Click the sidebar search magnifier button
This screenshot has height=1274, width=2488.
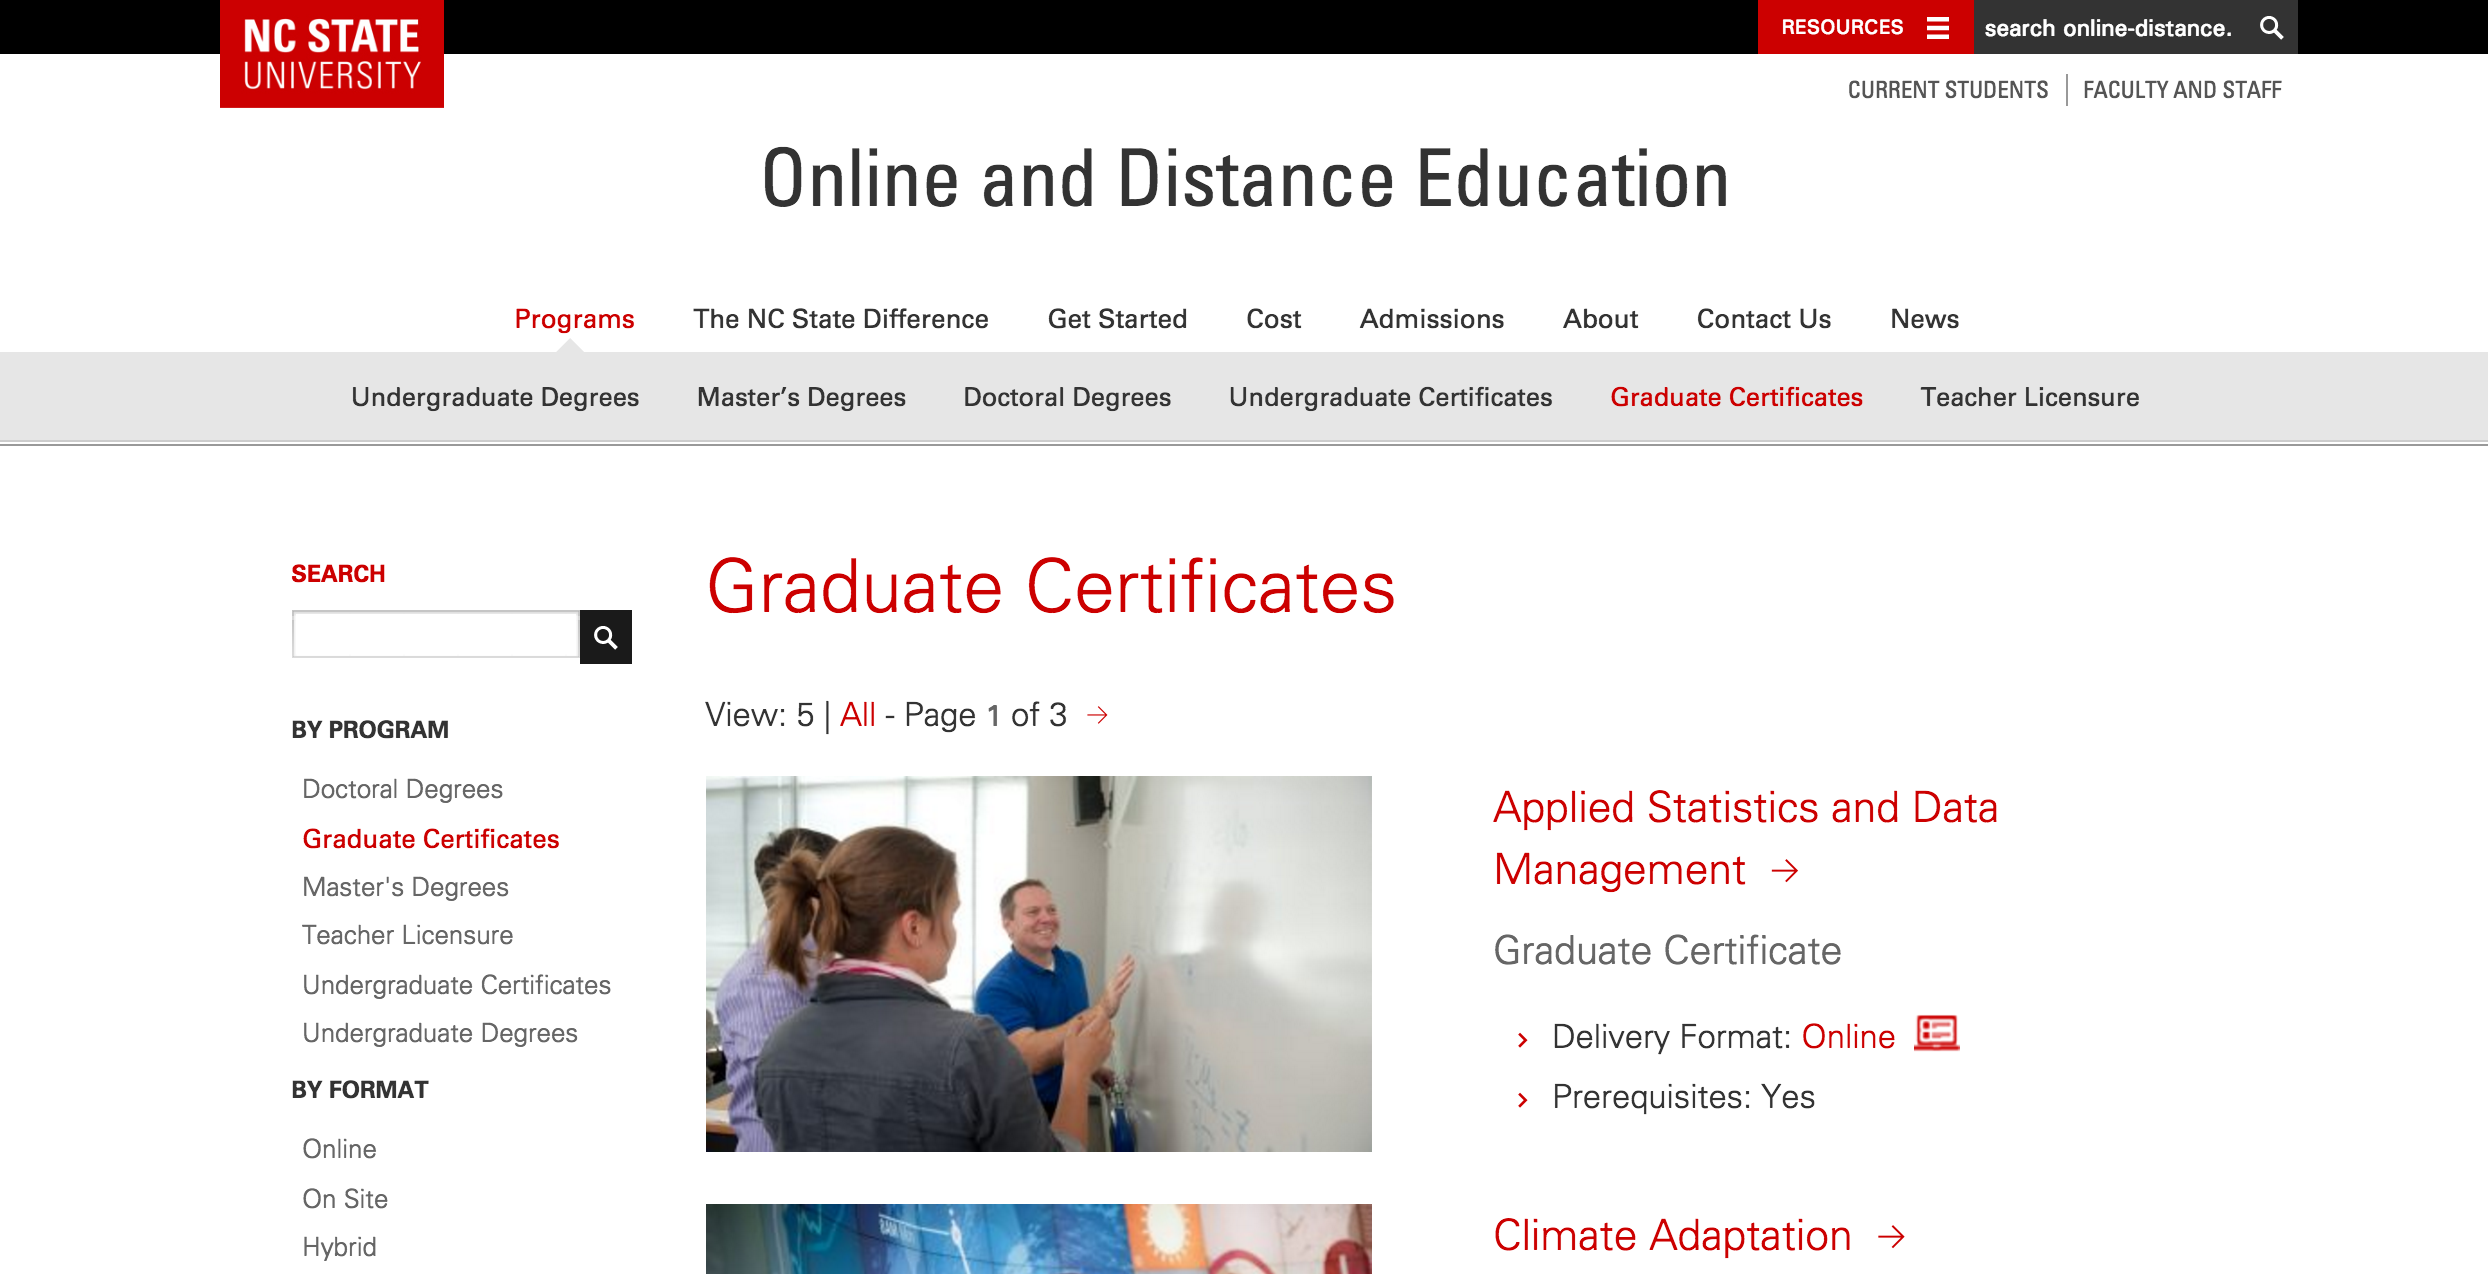(606, 637)
